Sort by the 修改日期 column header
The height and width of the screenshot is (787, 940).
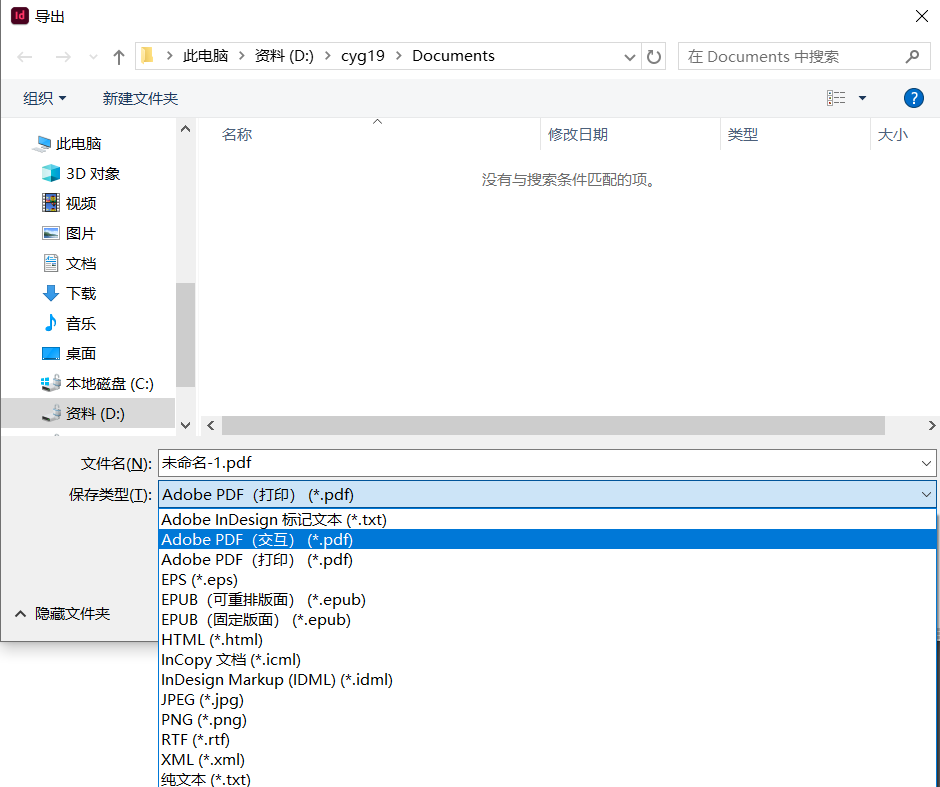click(578, 134)
